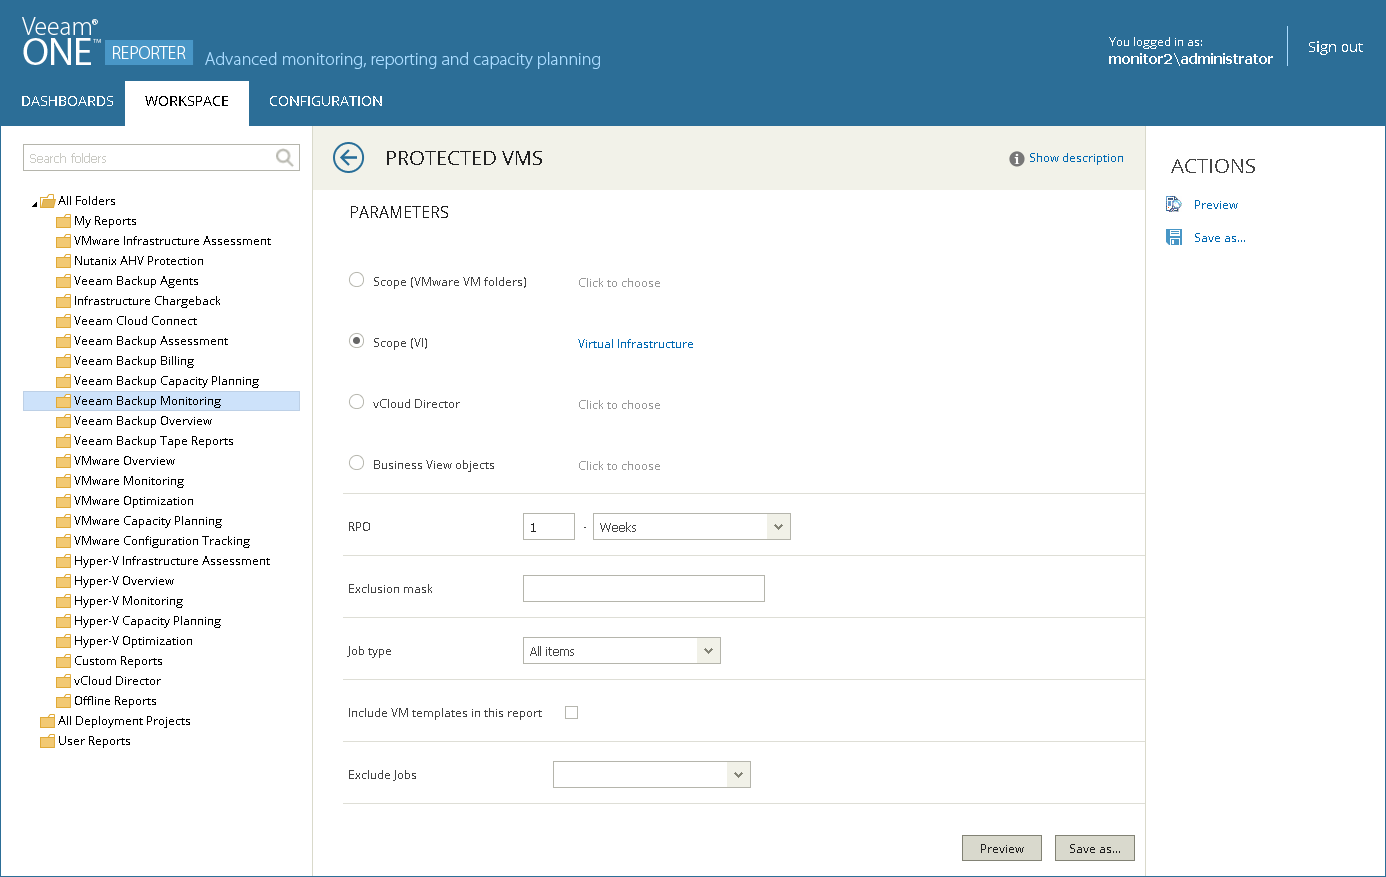Open the Configuration tab
The height and width of the screenshot is (877, 1386).
click(326, 101)
